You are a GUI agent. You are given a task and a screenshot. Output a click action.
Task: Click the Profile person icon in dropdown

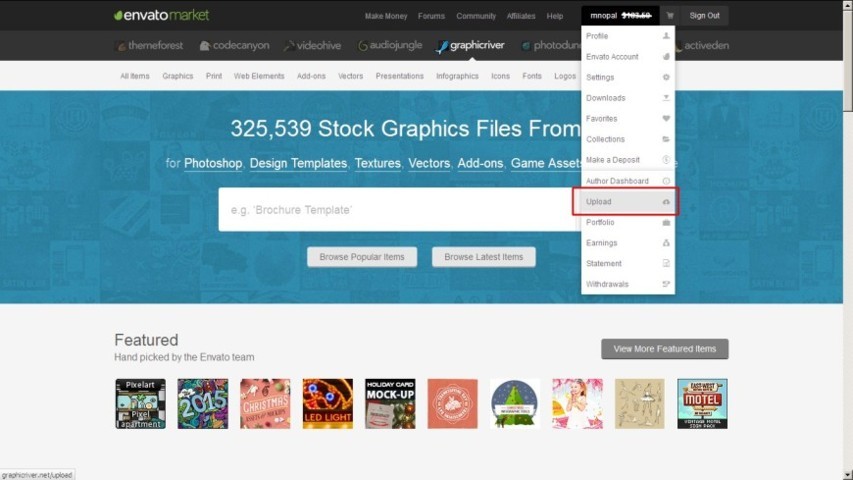666,36
